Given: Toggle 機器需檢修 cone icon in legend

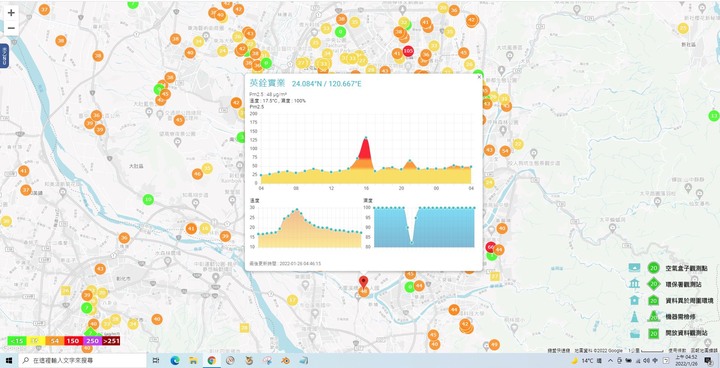Looking at the screenshot, I should point(635,317).
